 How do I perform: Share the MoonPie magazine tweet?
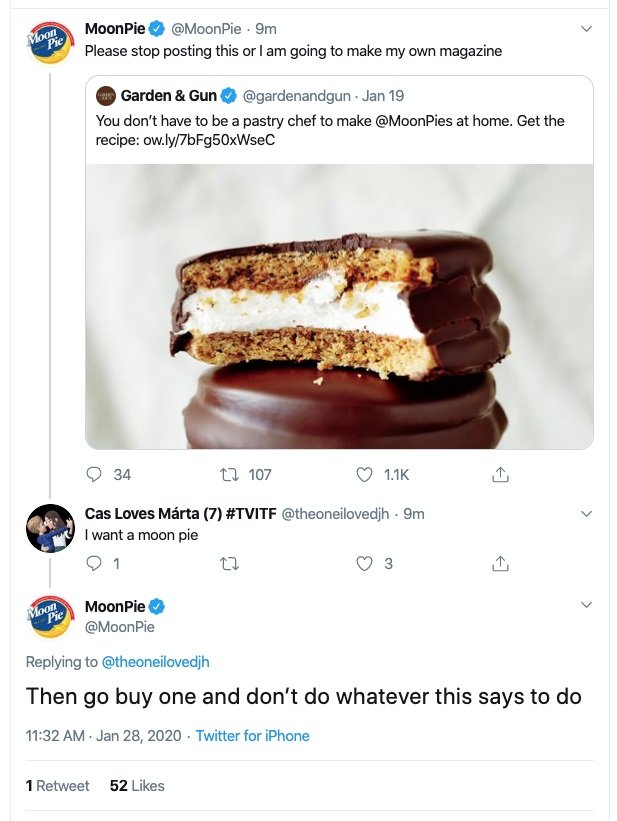pos(500,474)
